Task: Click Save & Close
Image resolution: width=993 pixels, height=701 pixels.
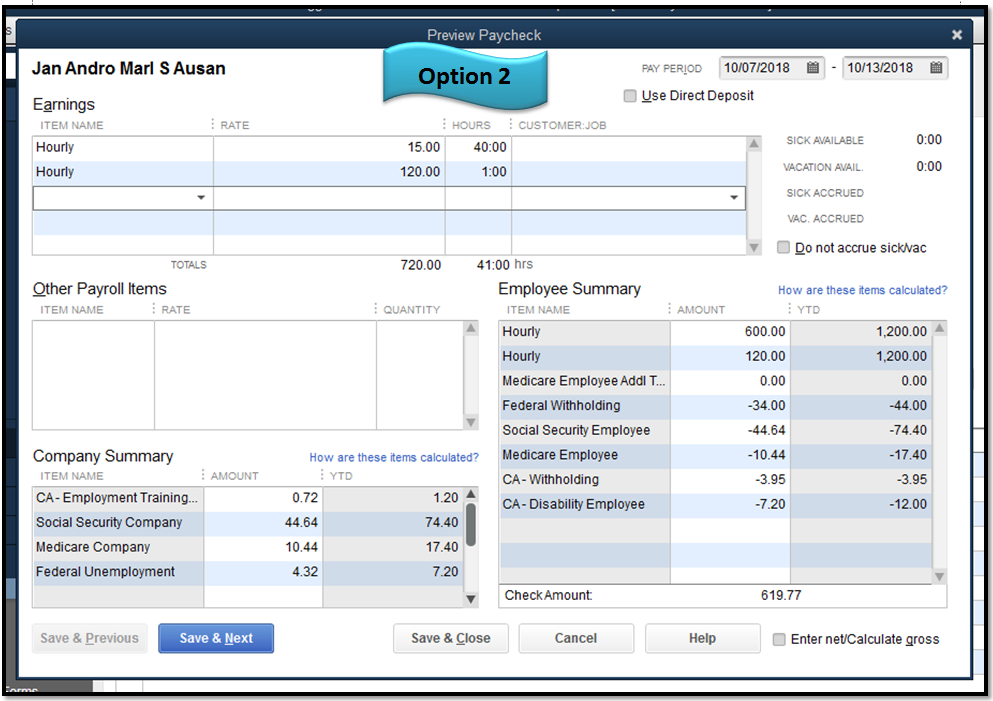Action: [450, 638]
